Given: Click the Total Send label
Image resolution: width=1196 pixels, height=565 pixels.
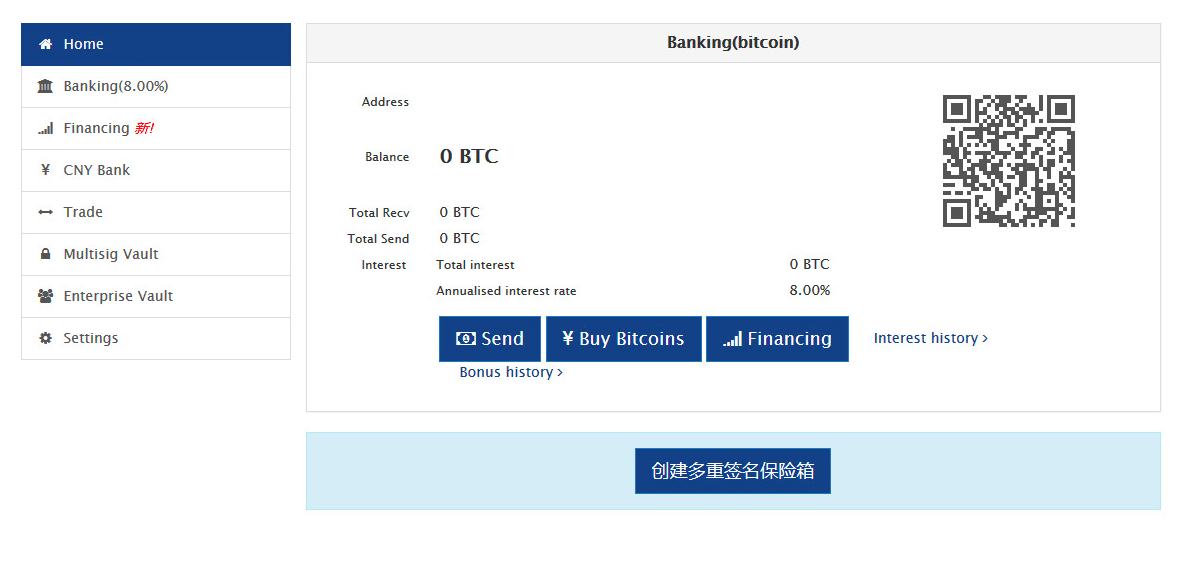Looking at the screenshot, I should [378, 239].
